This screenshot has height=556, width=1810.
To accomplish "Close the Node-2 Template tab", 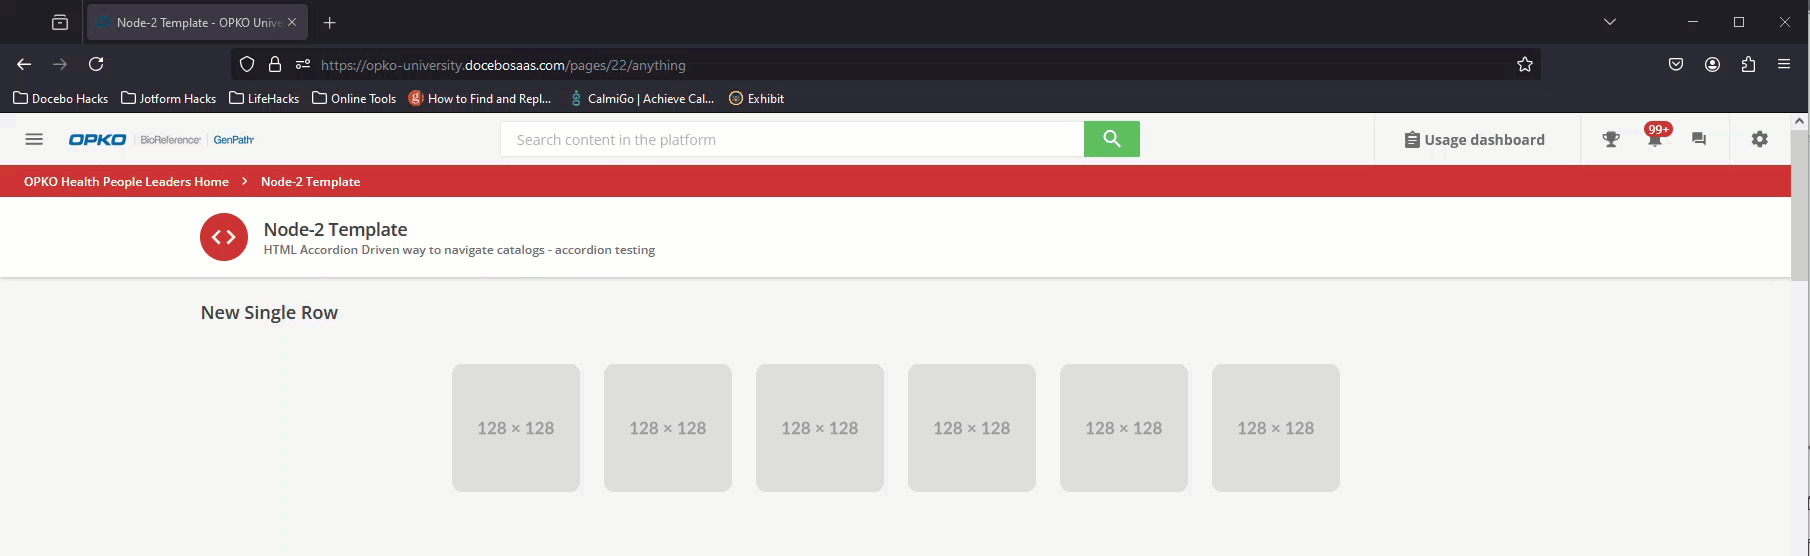I will coord(292,22).
